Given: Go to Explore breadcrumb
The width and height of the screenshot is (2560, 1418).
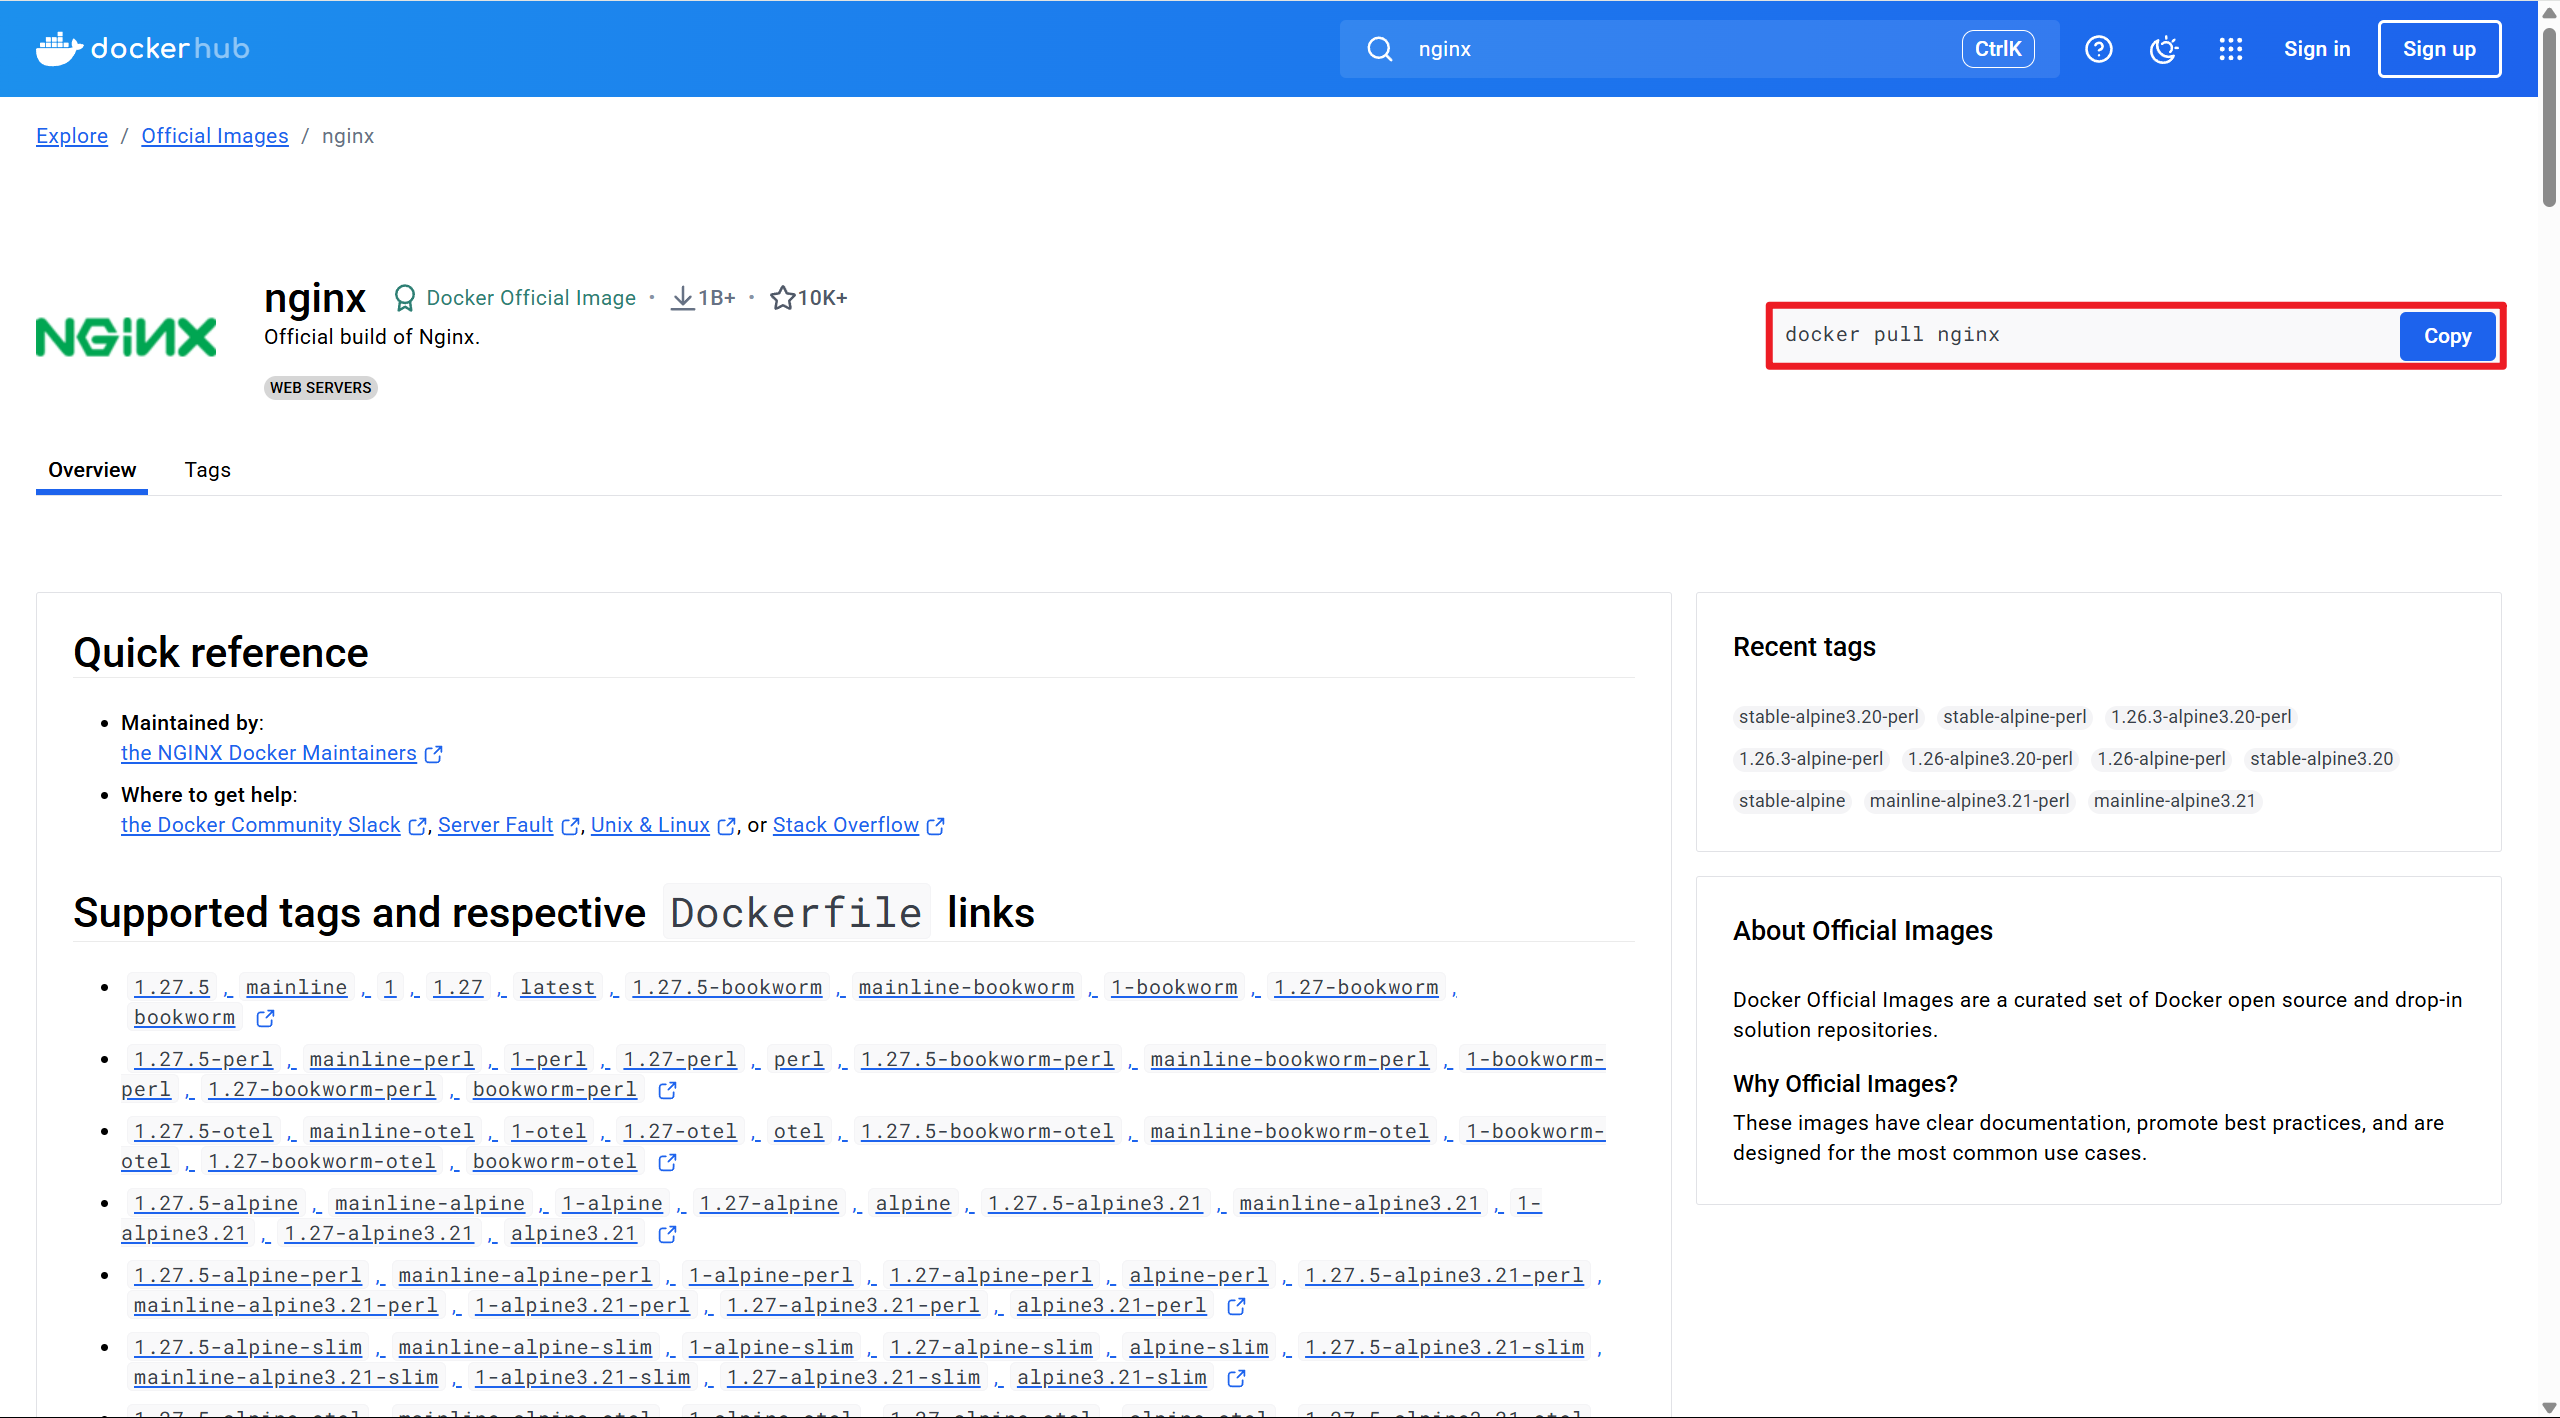Looking at the screenshot, I should click(x=72, y=136).
